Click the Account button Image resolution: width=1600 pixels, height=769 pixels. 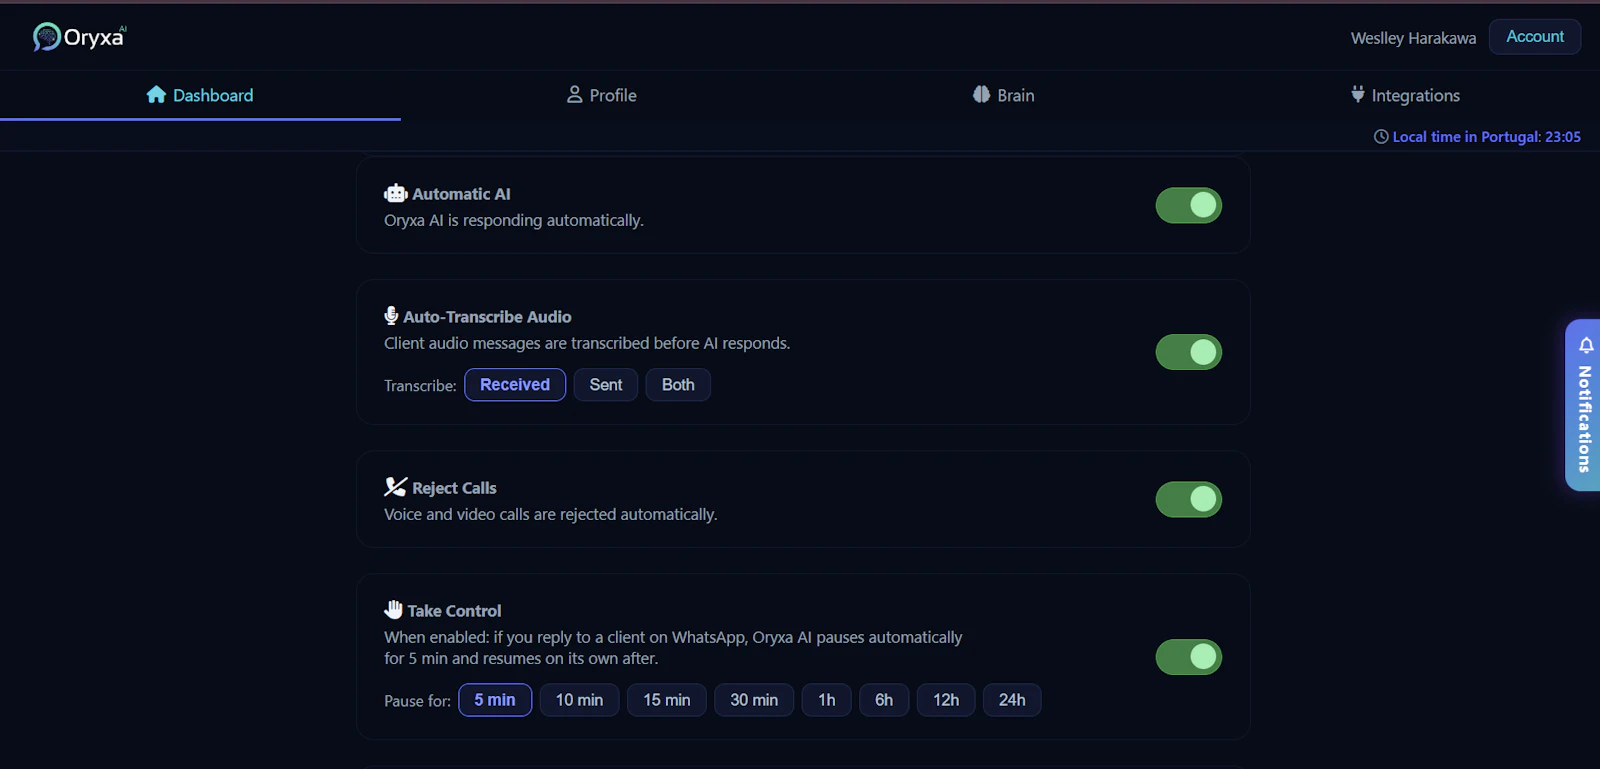tap(1535, 37)
